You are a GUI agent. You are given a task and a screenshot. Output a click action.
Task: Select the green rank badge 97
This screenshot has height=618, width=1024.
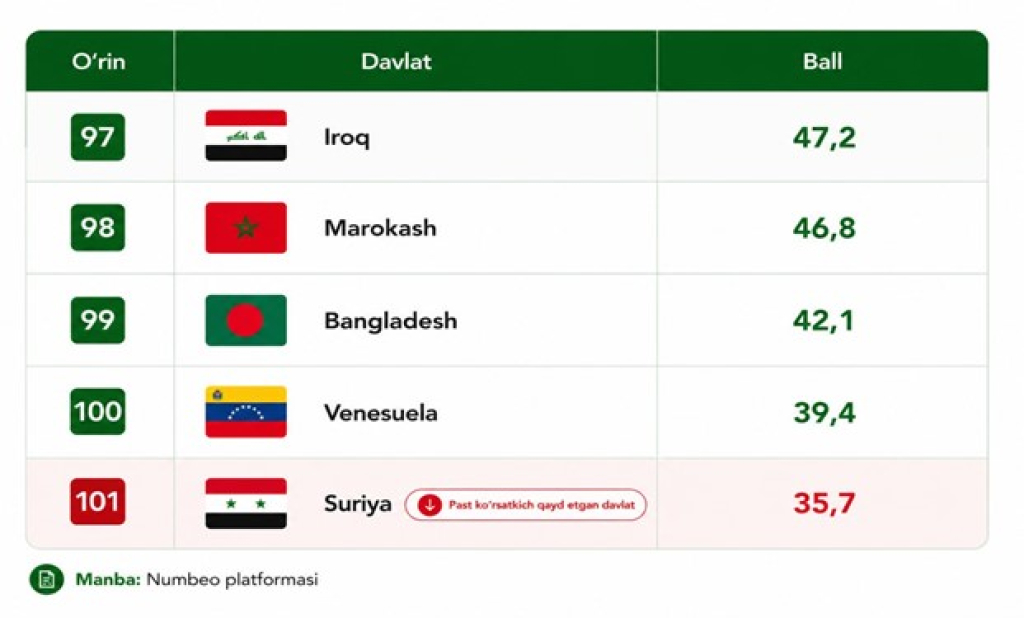pos(98,137)
